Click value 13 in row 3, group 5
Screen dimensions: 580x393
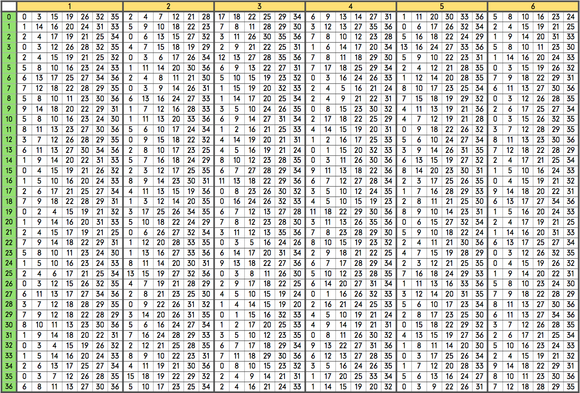point(404,47)
